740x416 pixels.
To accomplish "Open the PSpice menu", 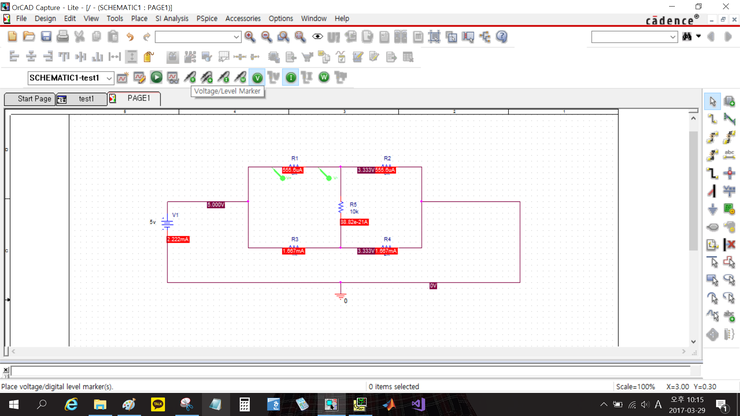I will coord(206,18).
